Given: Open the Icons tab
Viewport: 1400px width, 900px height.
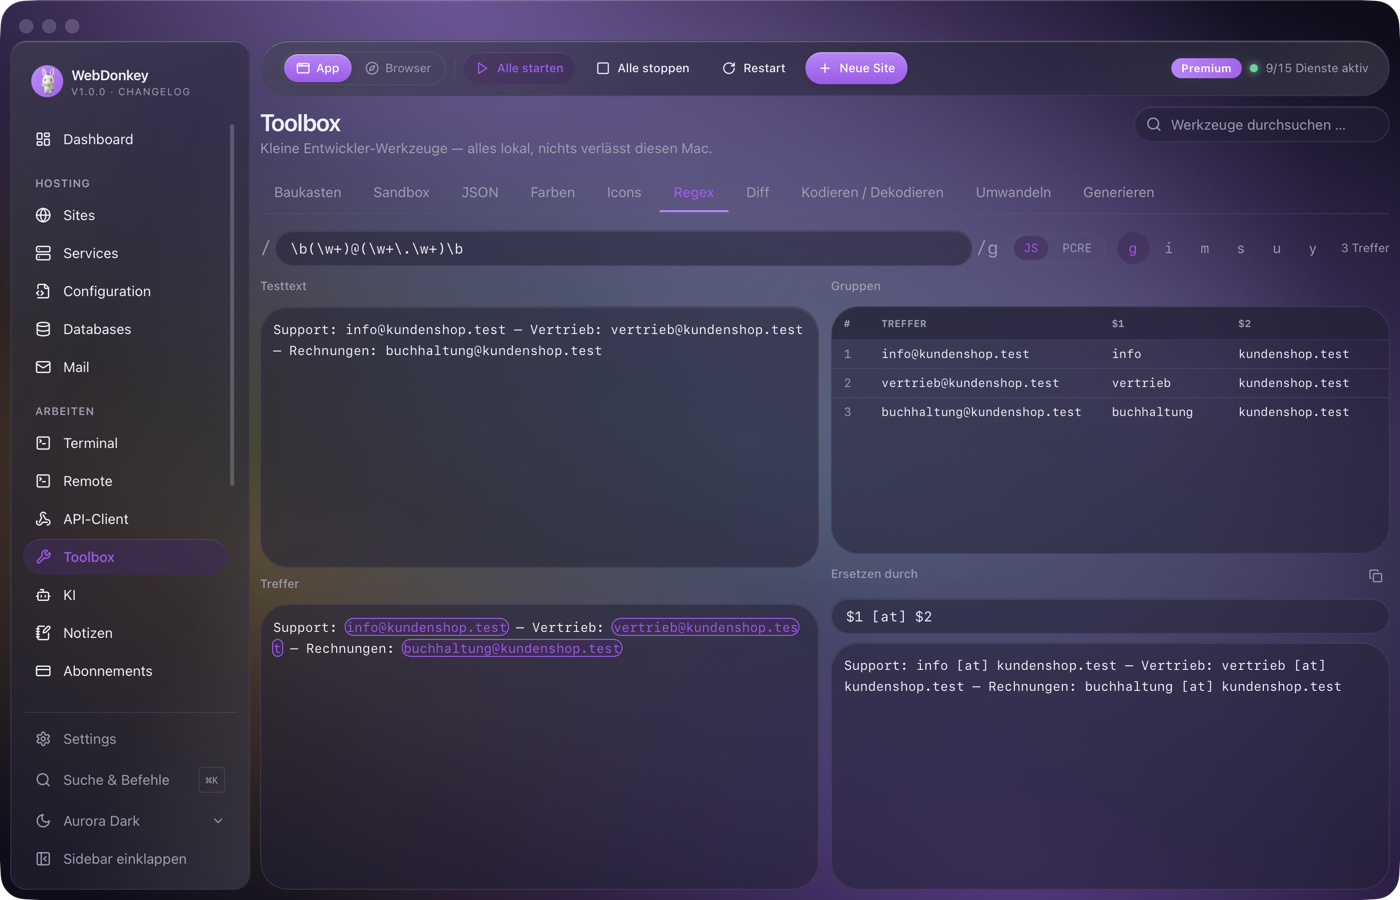Looking at the screenshot, I should tap(624, 192).
